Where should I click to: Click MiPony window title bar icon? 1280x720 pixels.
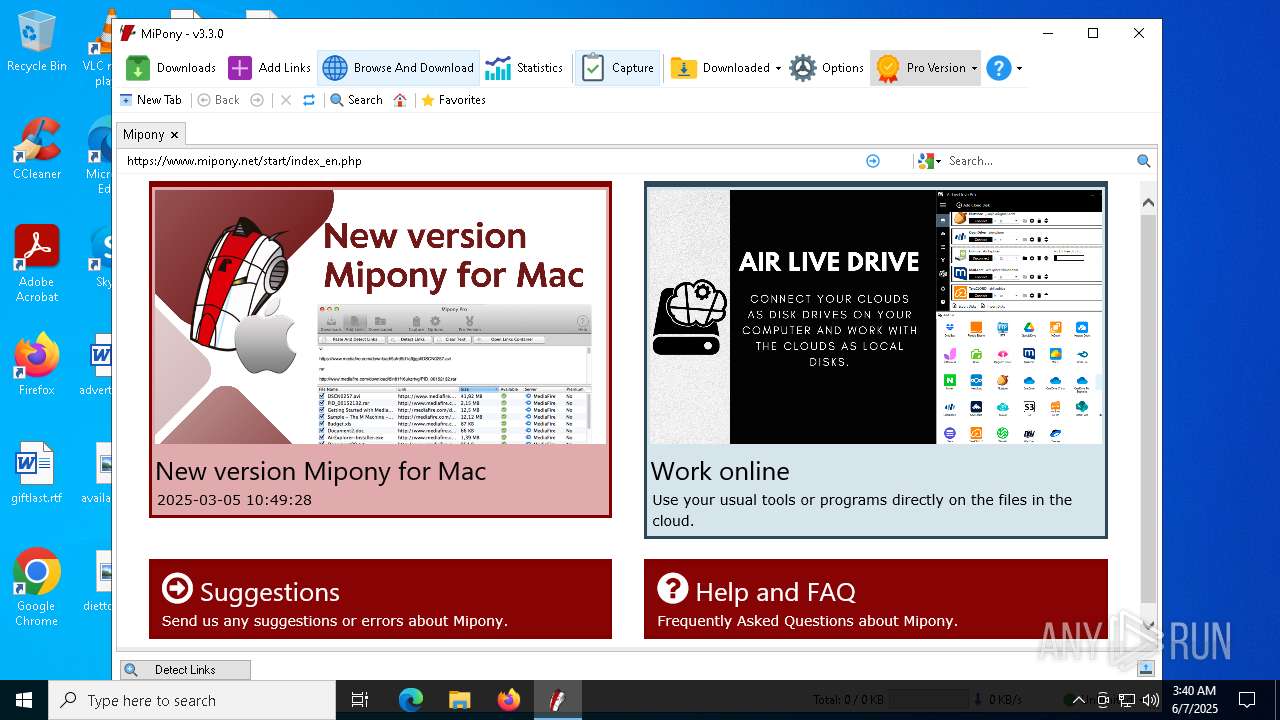pos(128,33)
